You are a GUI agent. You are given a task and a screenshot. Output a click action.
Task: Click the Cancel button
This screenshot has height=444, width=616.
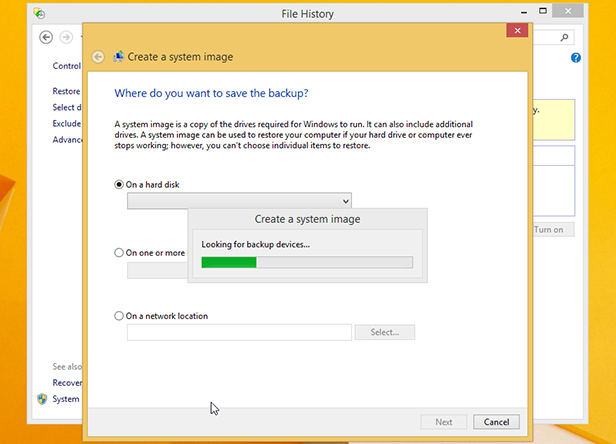click(x=496, y=422)
